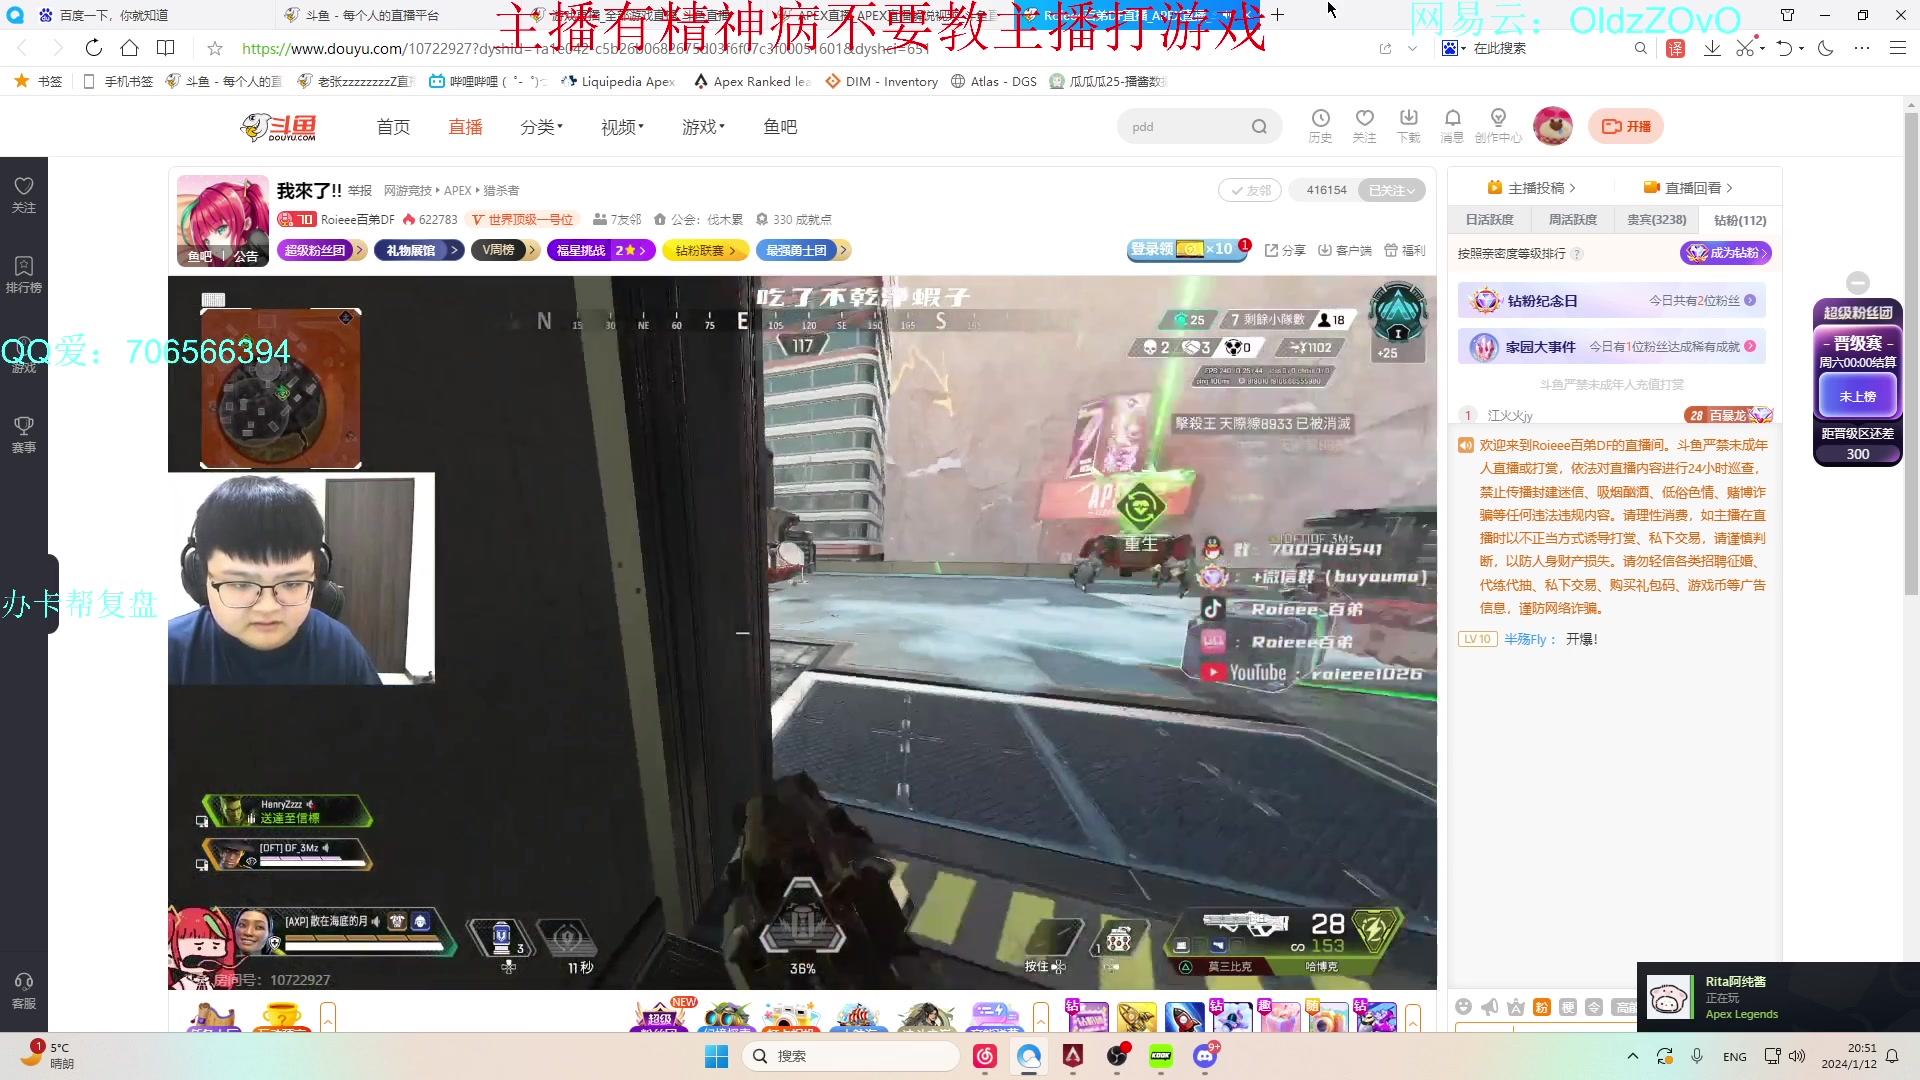Switch to the 周活跃度 tab

point(1573,220)
